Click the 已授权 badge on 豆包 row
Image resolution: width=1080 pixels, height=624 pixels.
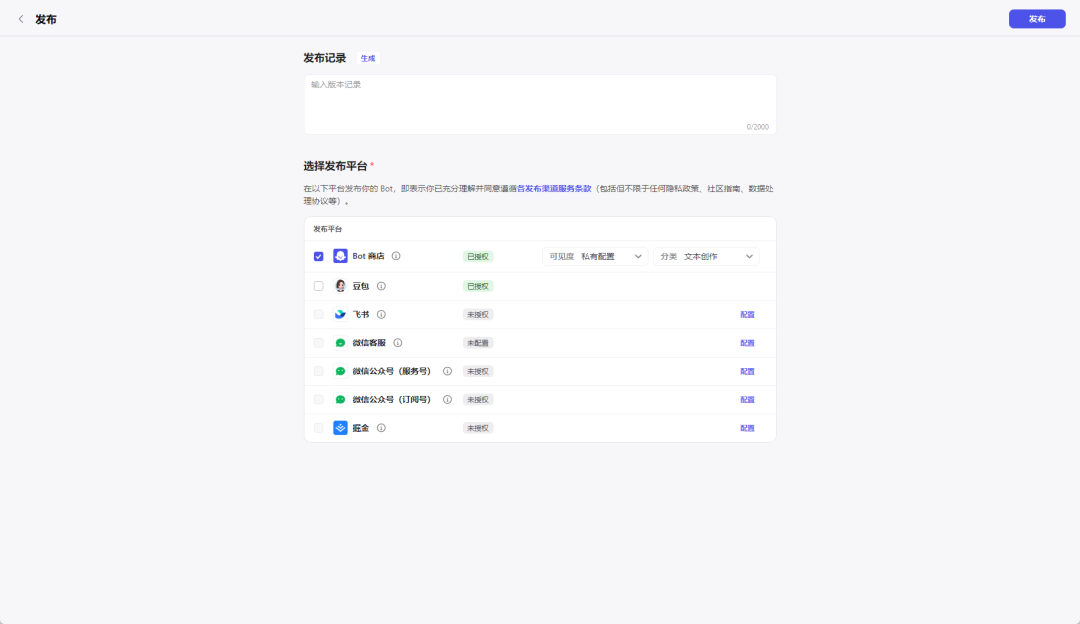point(477,286)
